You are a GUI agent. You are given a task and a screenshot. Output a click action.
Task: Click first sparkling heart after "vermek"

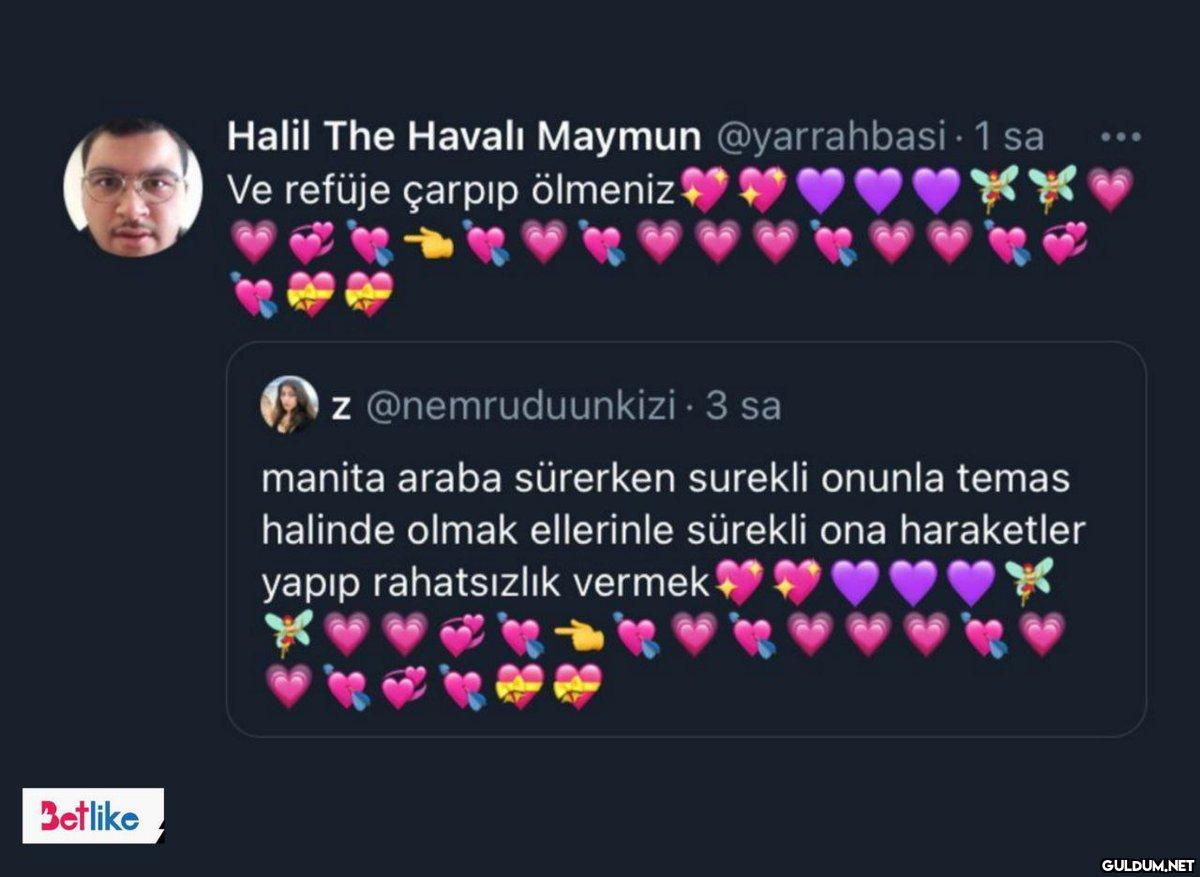coord(739,582)
